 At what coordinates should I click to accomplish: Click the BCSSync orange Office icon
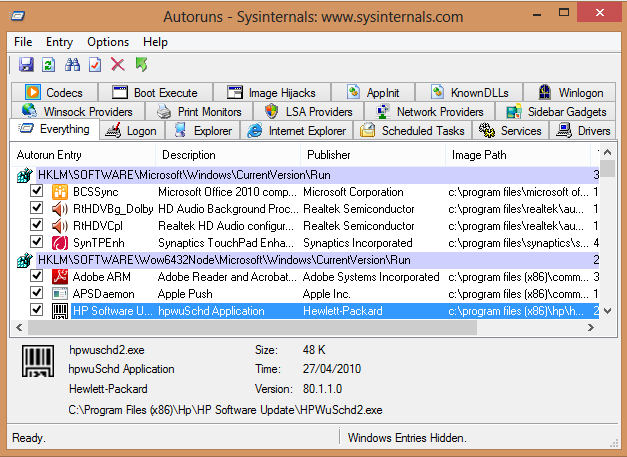[60, 192]
